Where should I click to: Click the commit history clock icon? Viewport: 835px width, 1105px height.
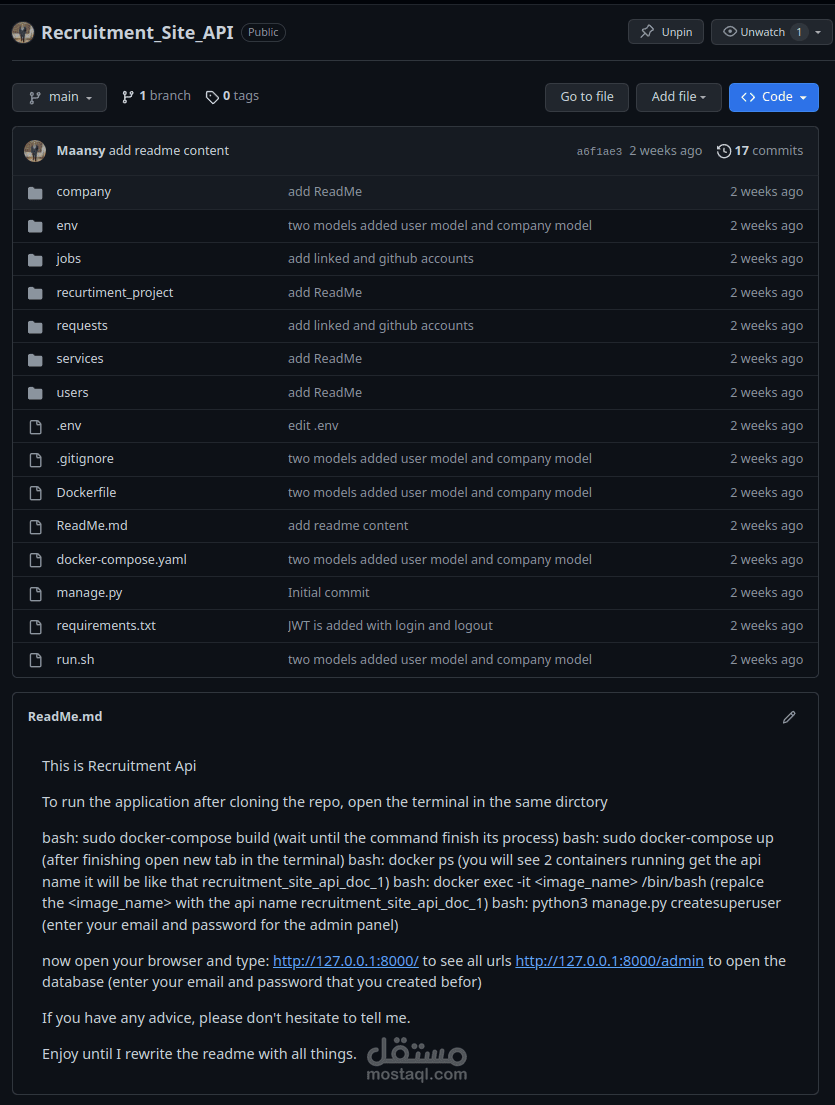724,151
